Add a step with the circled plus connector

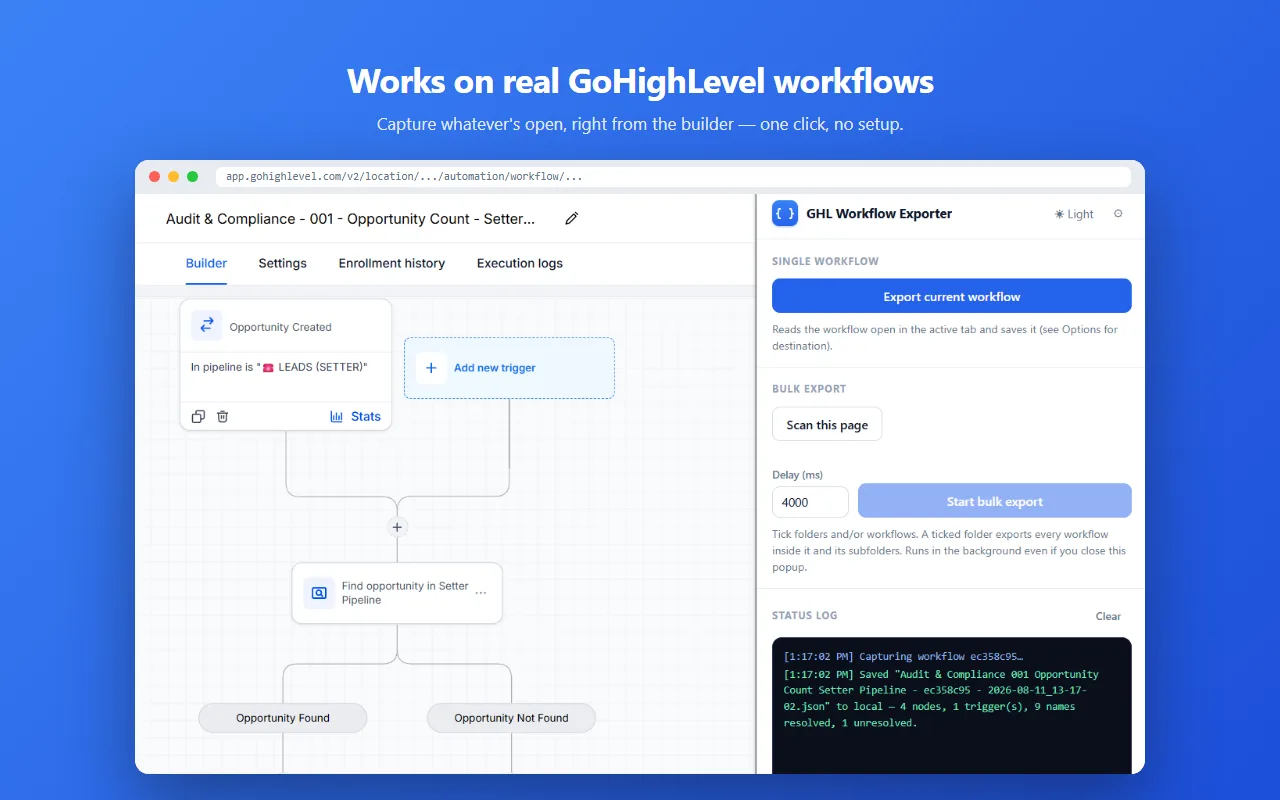click(397, 527)
